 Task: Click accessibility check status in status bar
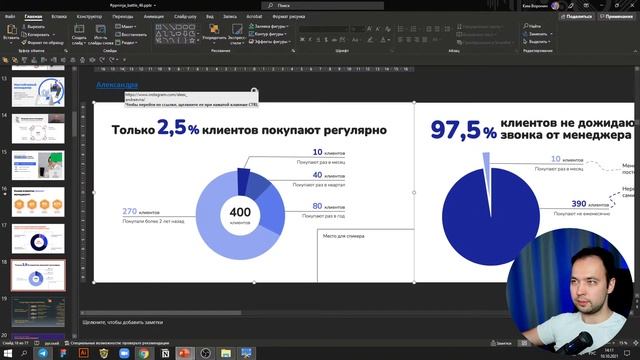(117, 343)
